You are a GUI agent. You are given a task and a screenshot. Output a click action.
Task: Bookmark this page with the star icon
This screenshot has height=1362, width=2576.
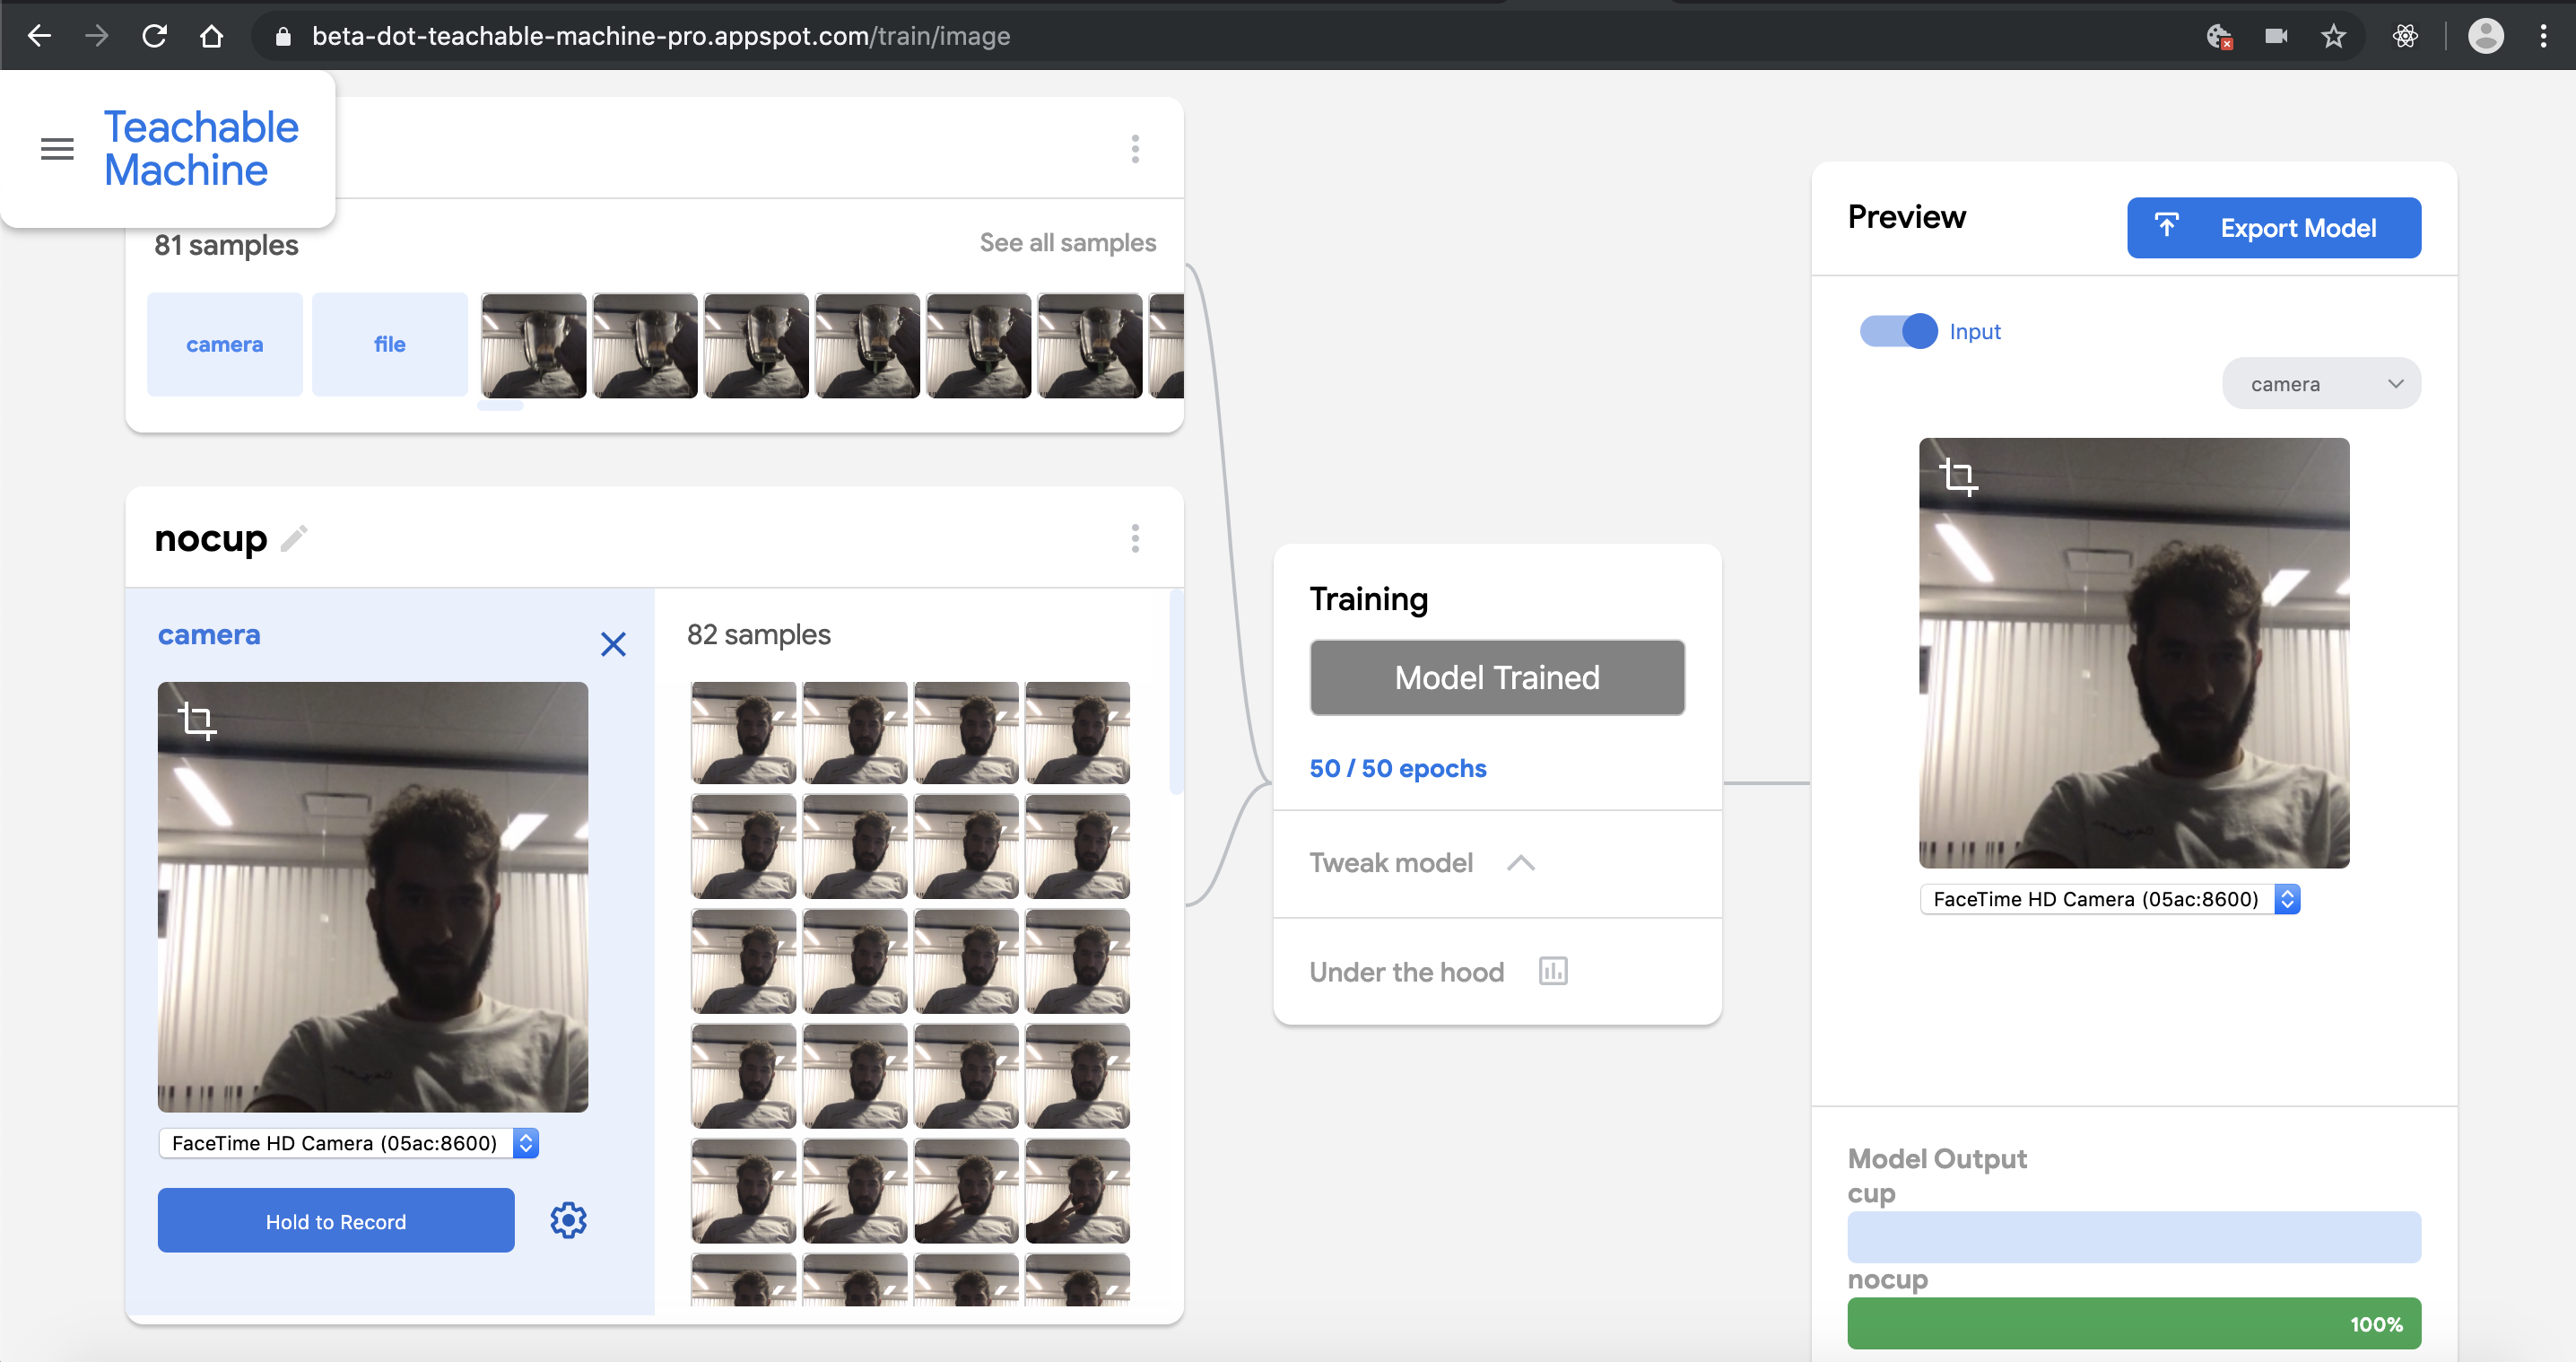click(2333, 37)
